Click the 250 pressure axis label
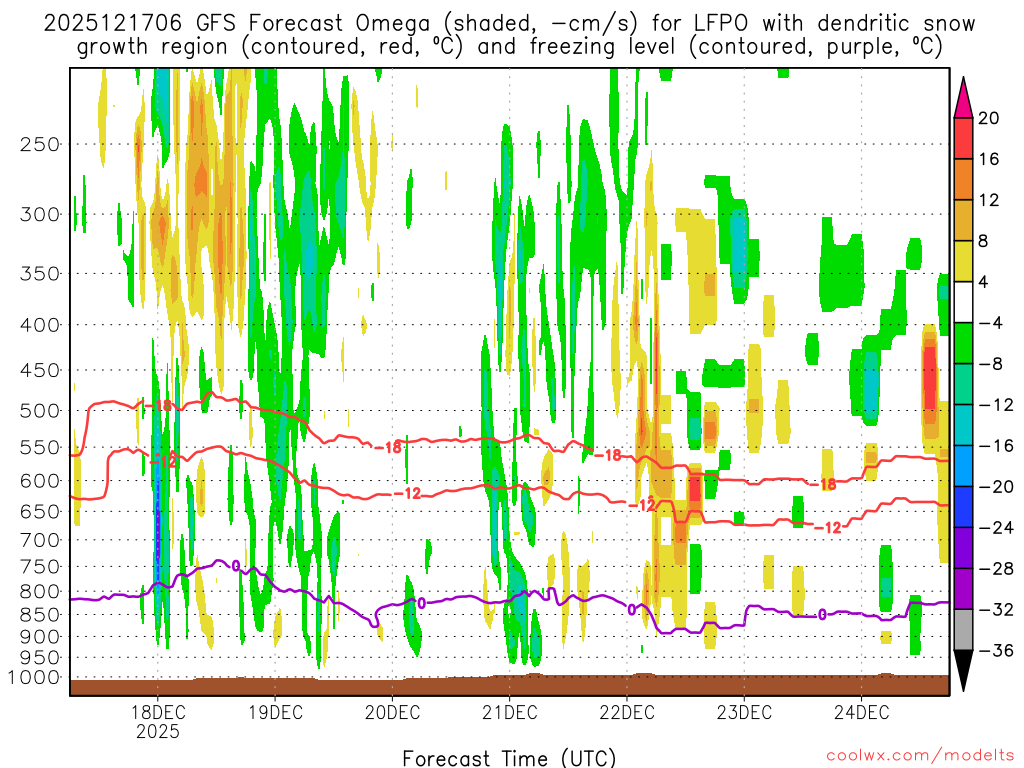 41,144
